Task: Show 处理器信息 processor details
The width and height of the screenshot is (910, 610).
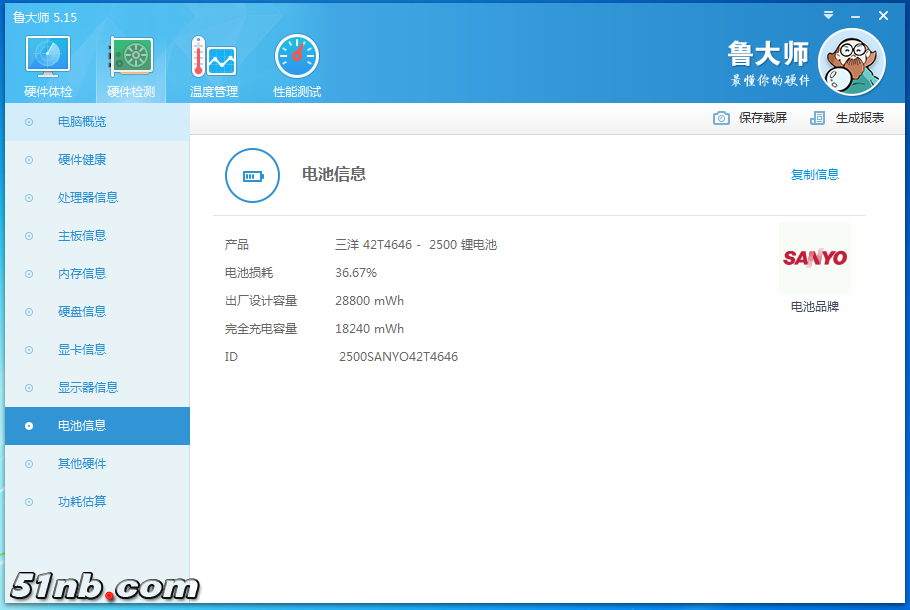Action: click(x=88, y=198)
